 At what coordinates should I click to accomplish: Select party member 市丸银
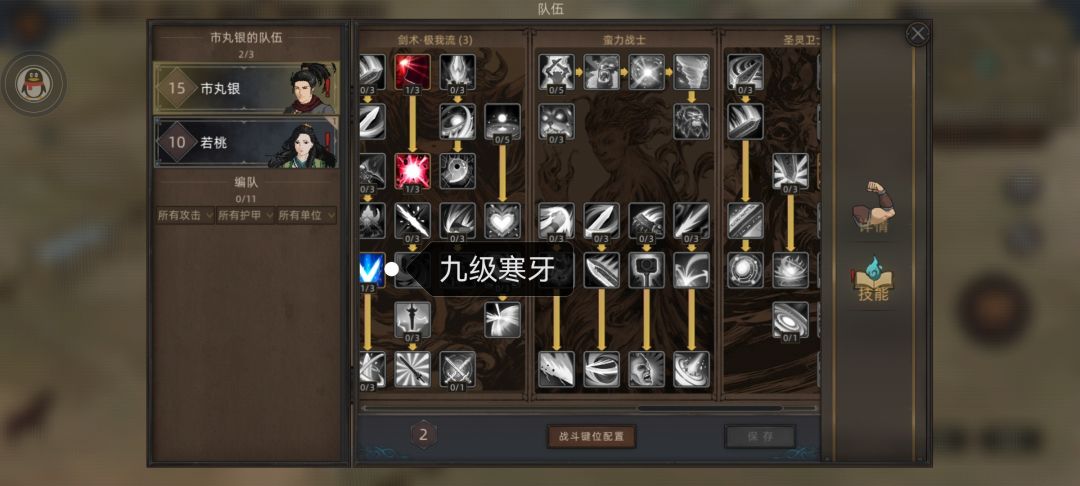(x=246, y=88)
